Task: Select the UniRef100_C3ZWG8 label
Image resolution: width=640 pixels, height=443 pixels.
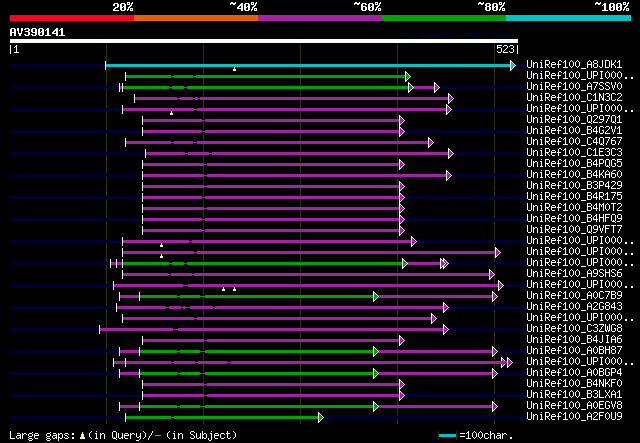Action: click(x=574, y=329)
